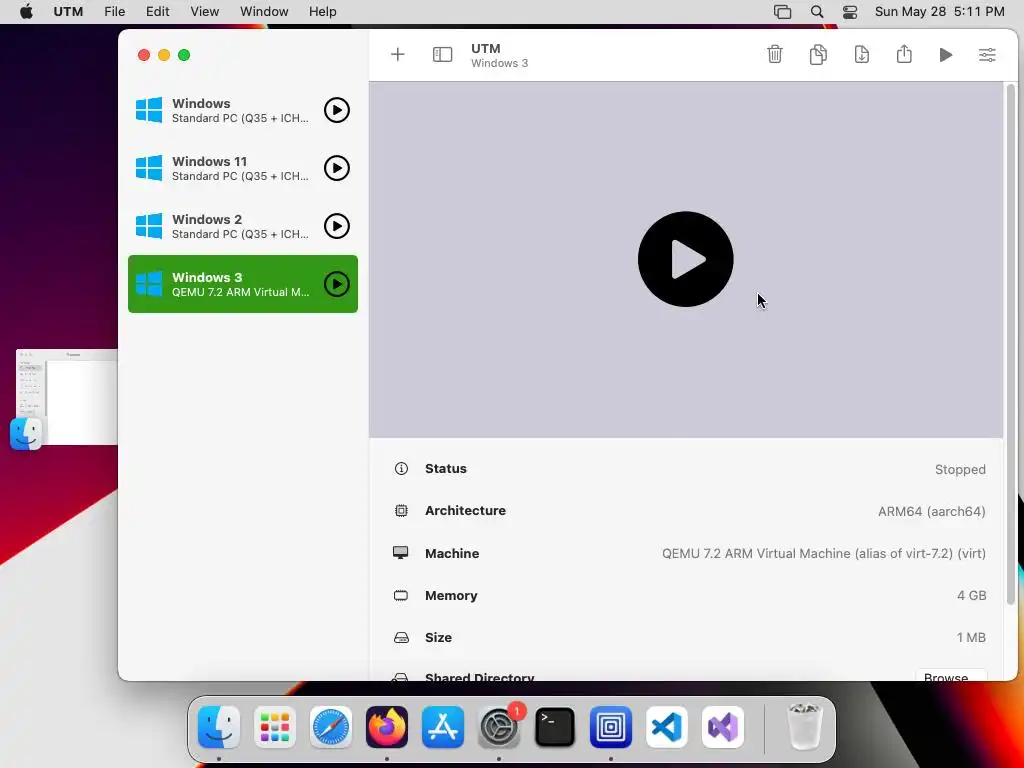1024x768 pixels.
Task: Click the Memory icon
Action: point(401,596)
